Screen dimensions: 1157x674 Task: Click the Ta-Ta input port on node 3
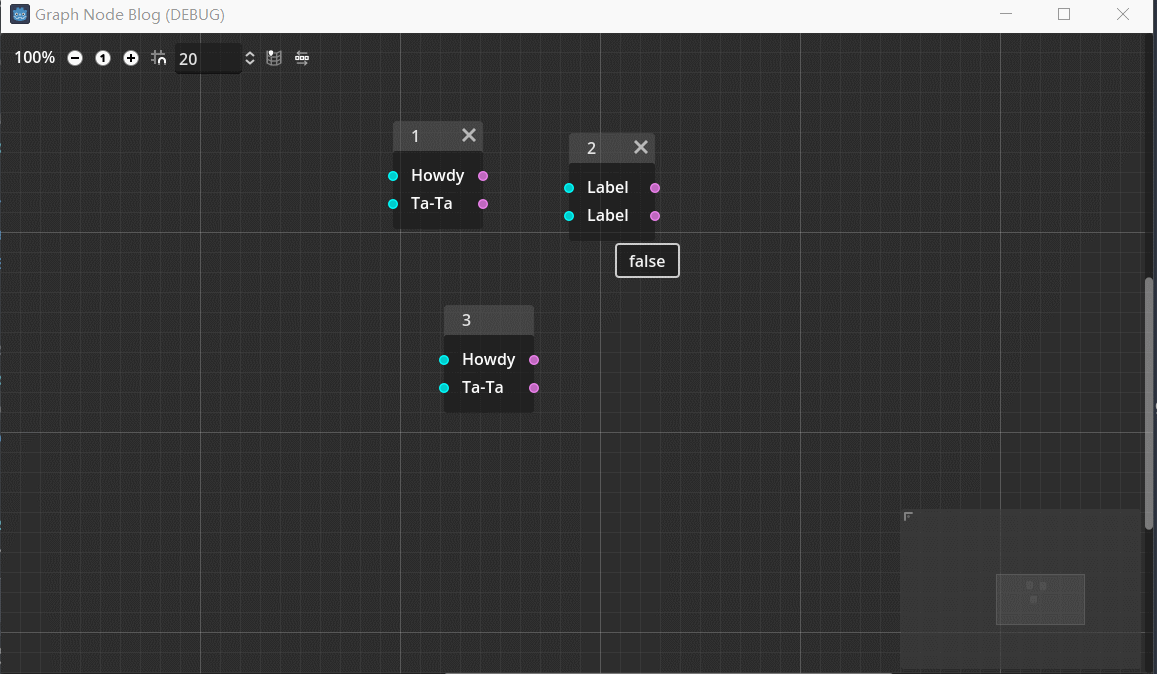point(443,388)
